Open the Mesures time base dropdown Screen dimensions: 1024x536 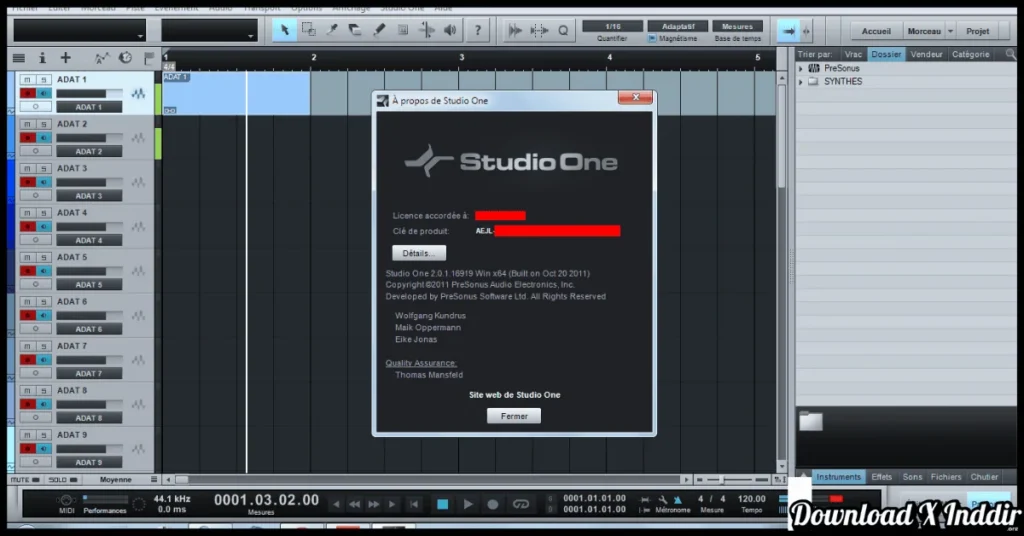(x=737, y=26)
